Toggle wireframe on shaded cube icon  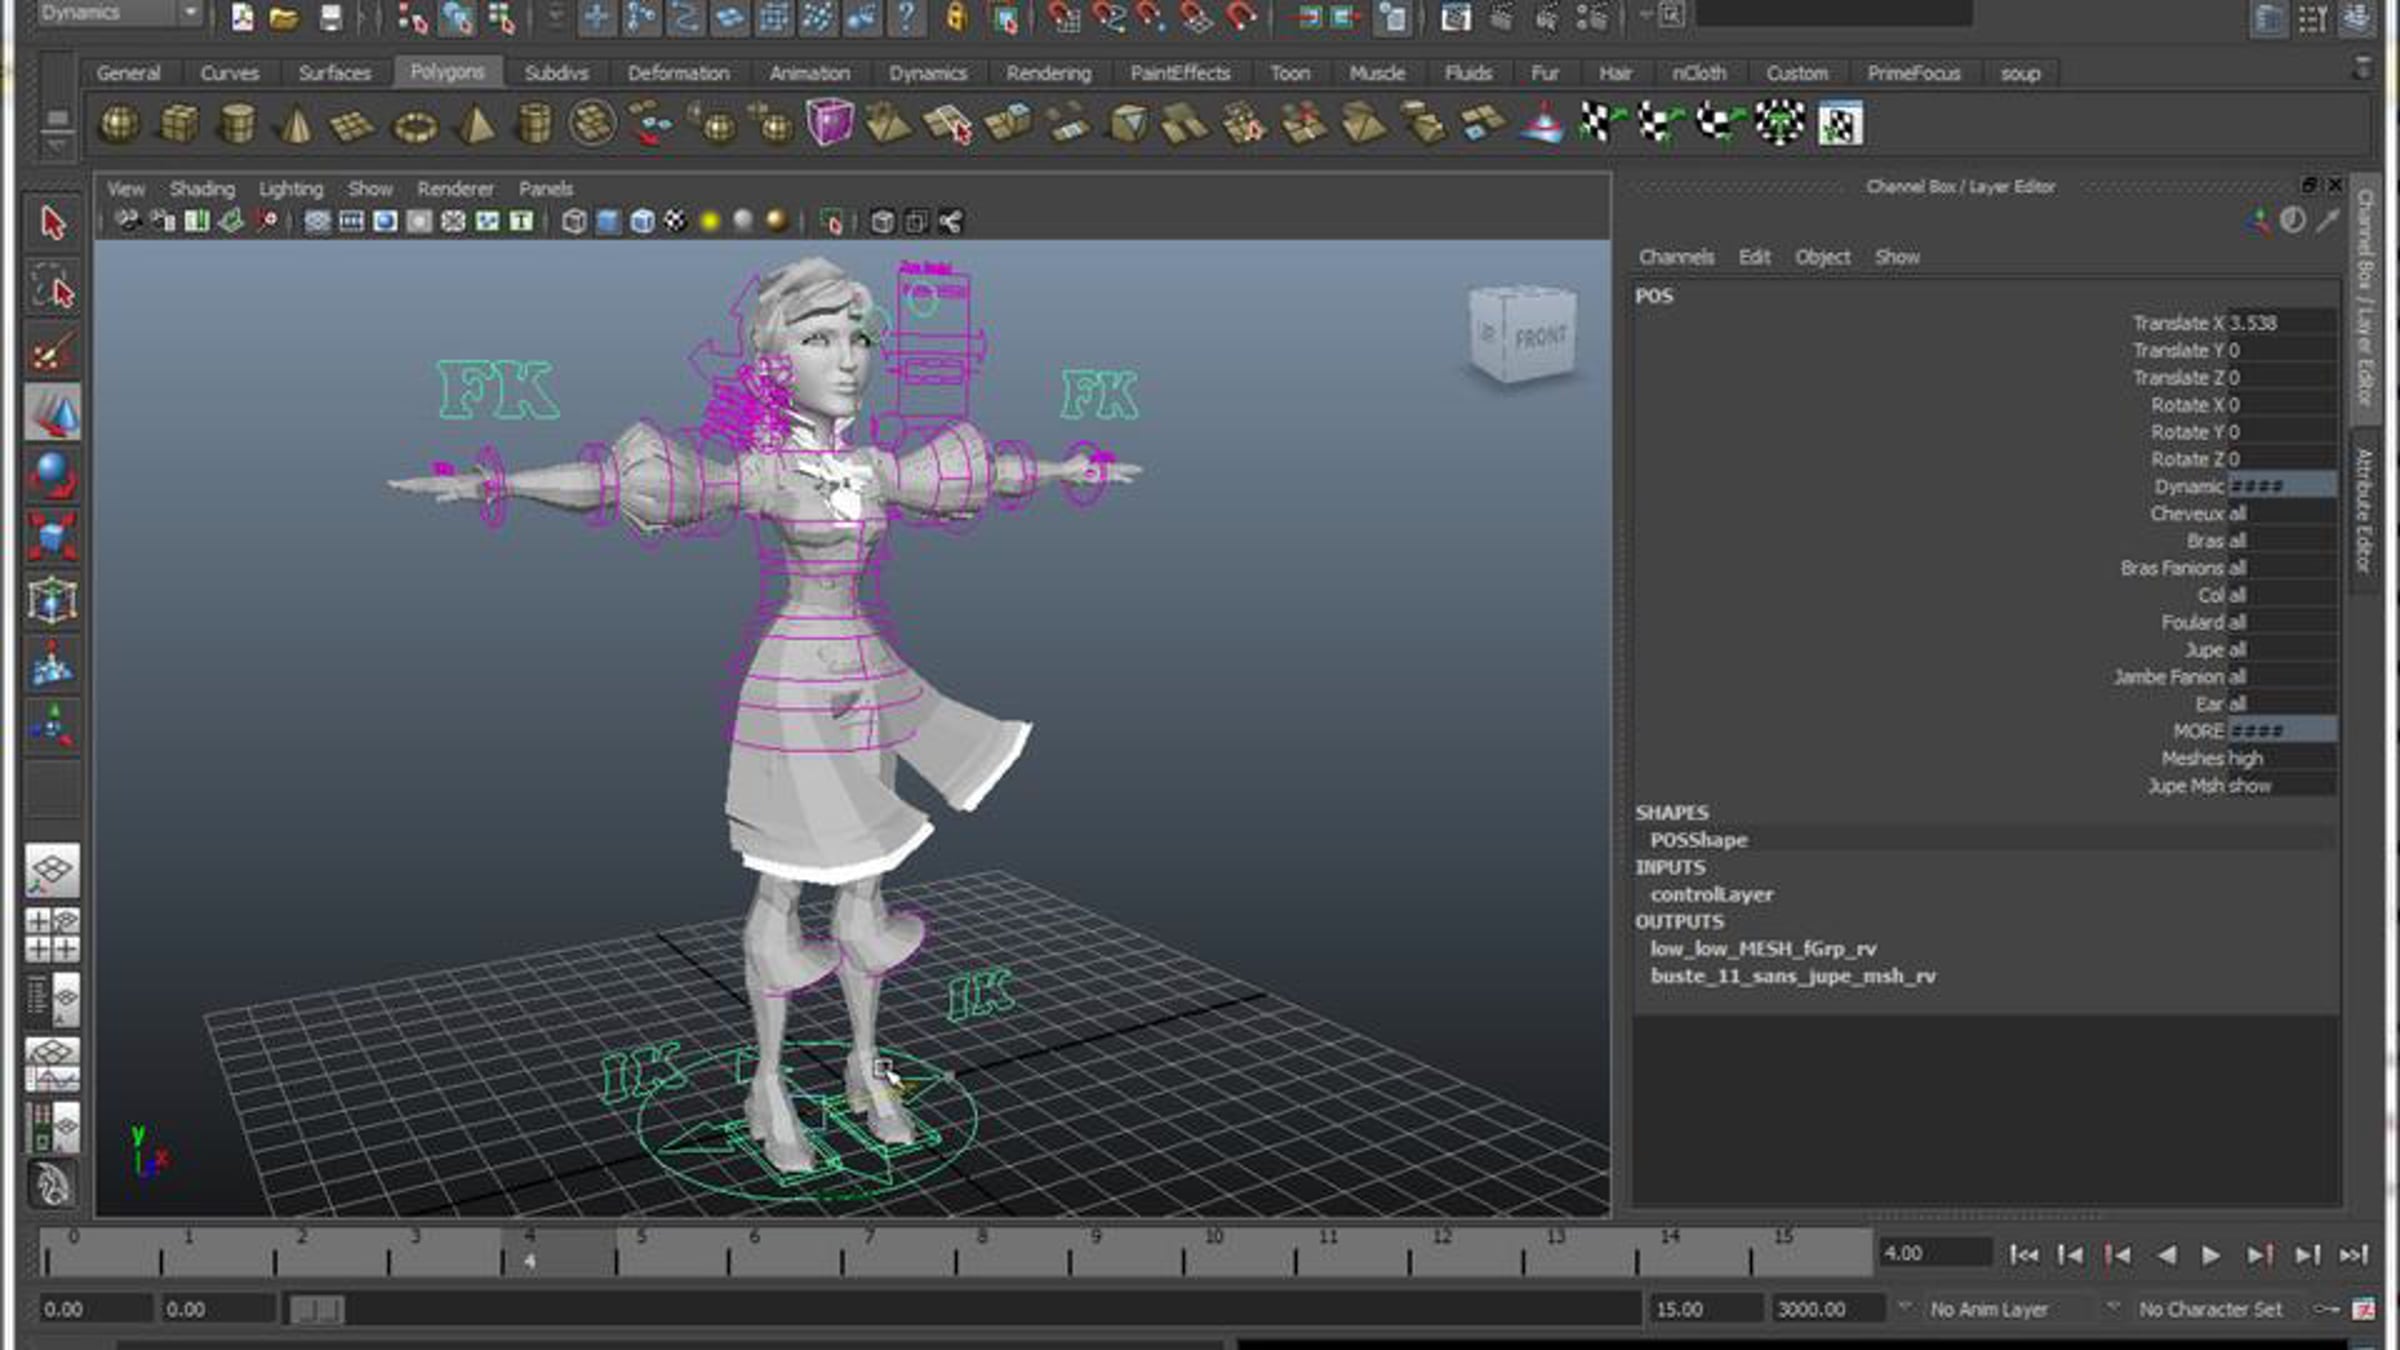point(642,222)
